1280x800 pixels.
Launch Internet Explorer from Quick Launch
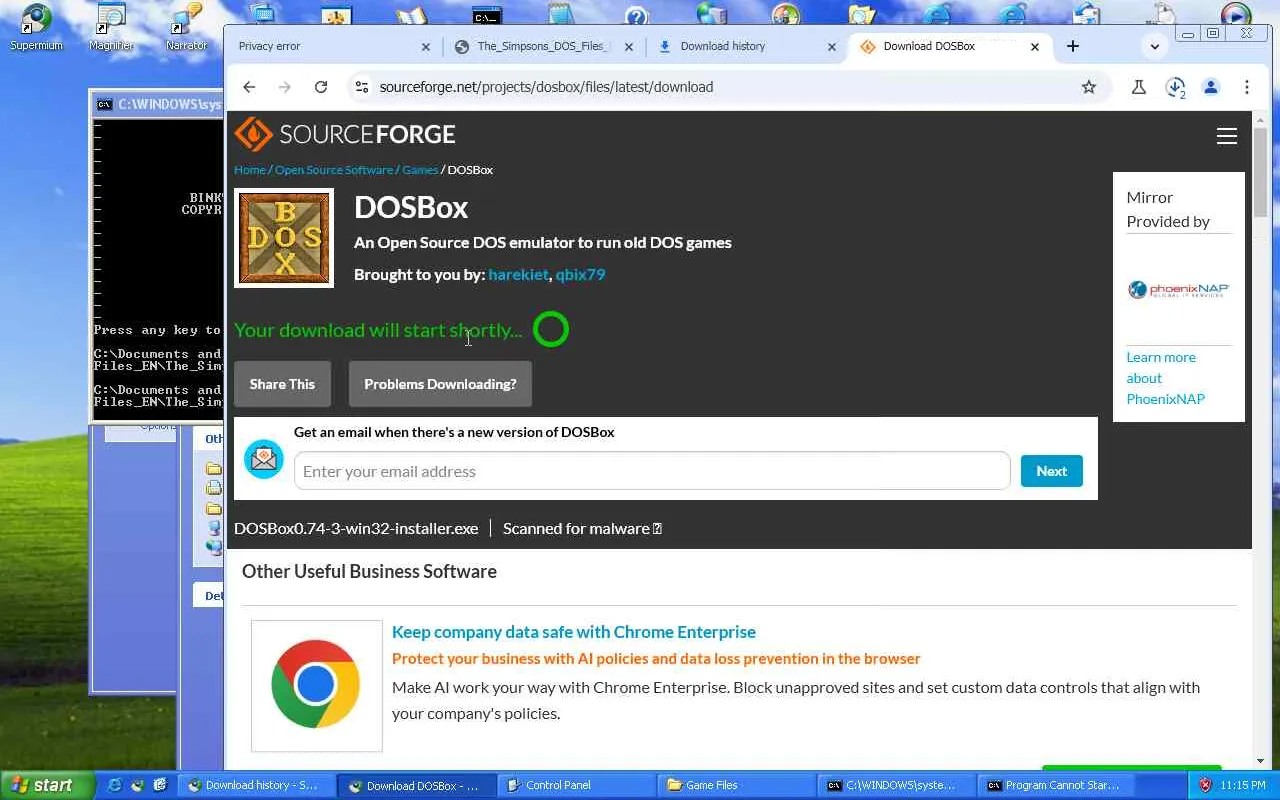coord(115,785)
